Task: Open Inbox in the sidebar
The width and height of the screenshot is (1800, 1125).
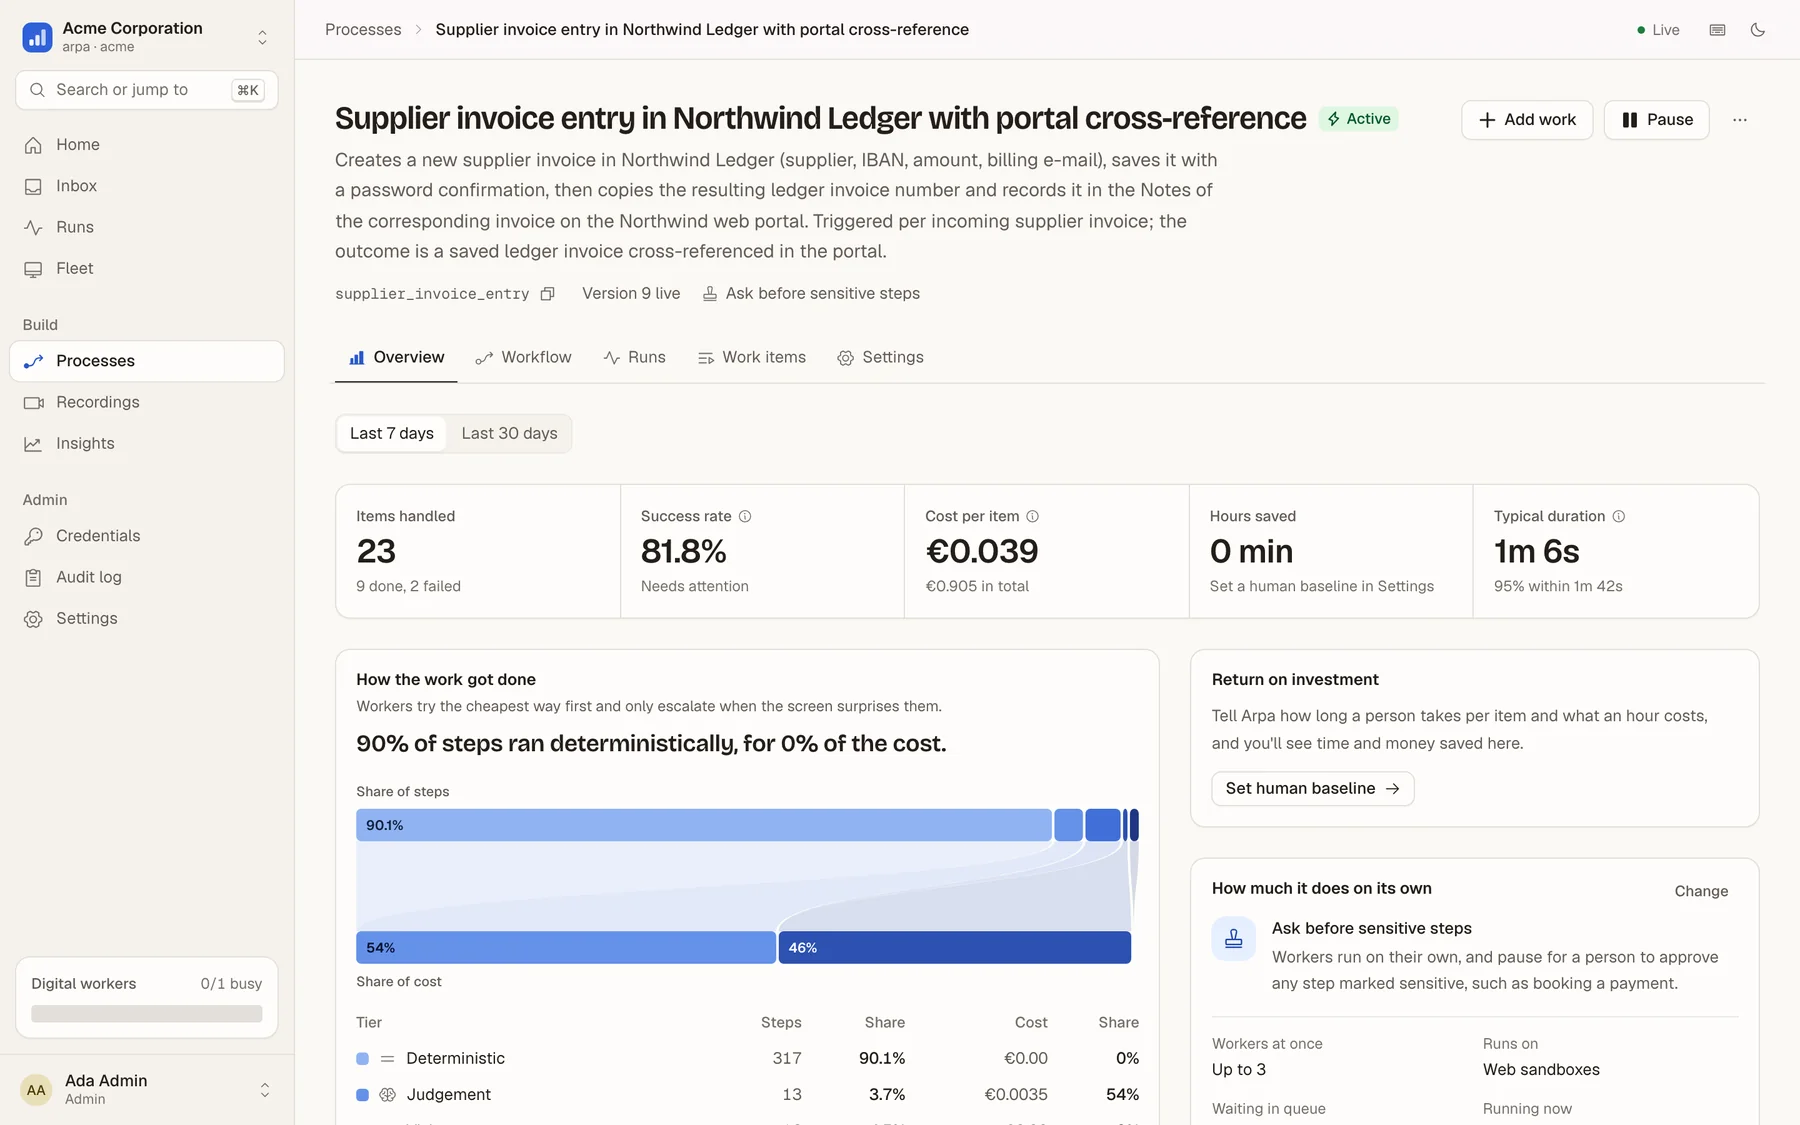Action: tap(147, 186)
